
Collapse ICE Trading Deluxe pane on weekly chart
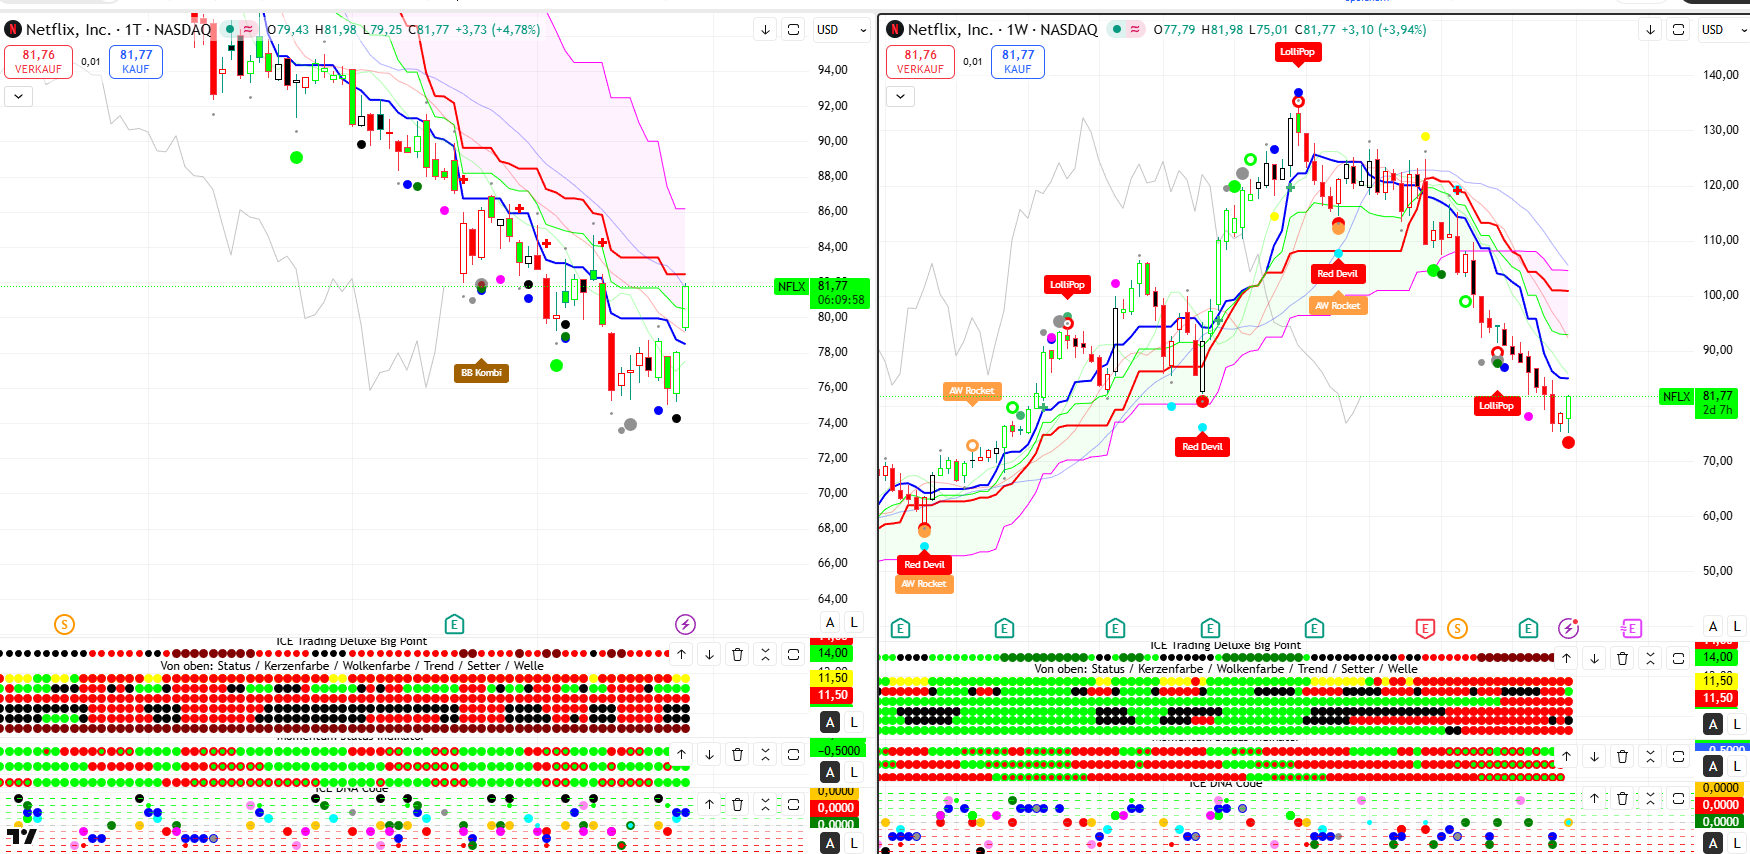click(1650, 658)
